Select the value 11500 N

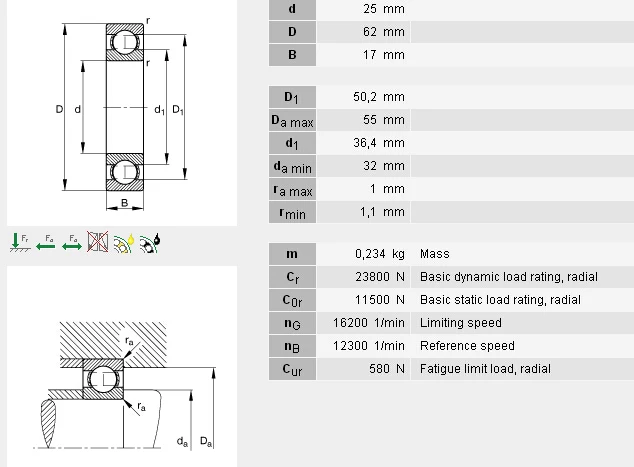pos(380,300)
